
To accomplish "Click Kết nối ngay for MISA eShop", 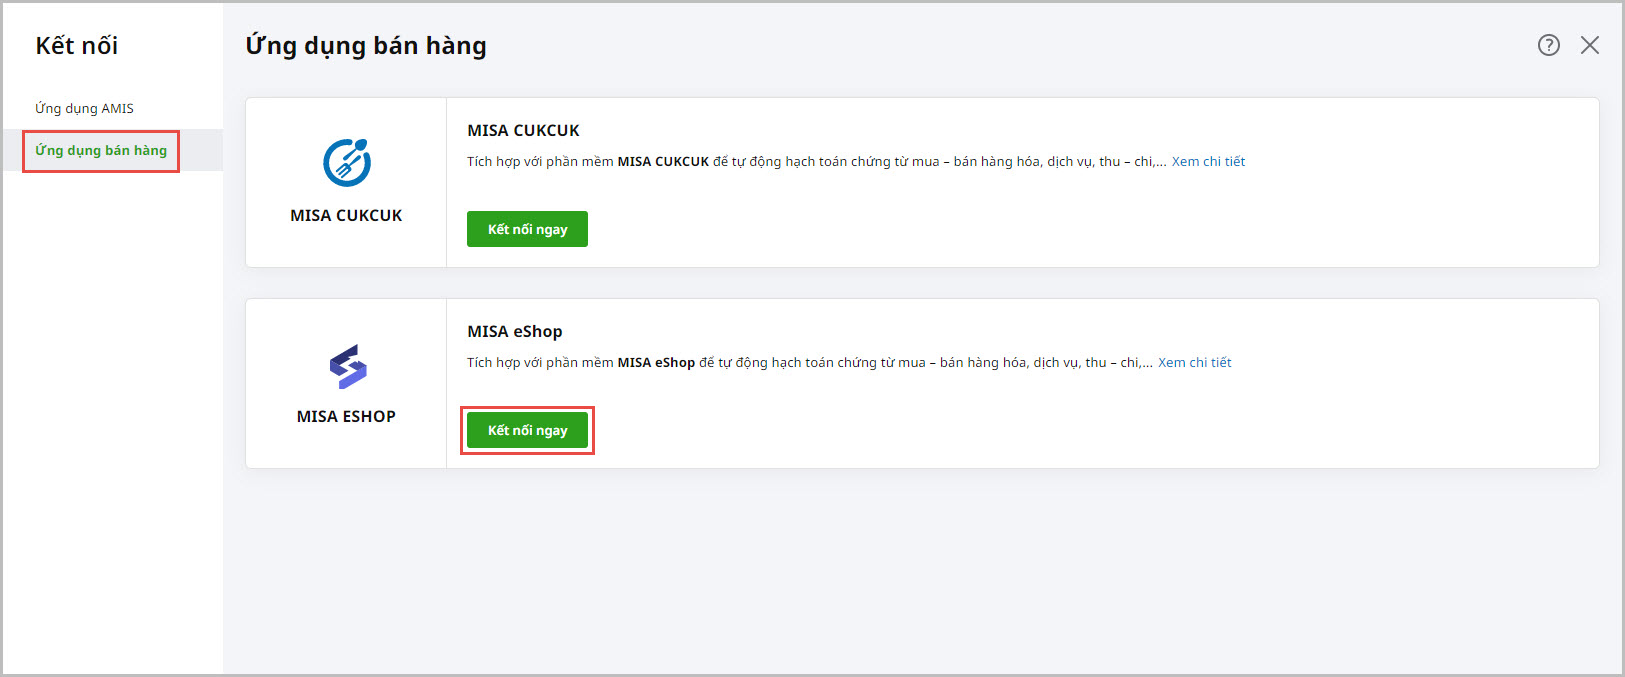I will pos(527,430).
